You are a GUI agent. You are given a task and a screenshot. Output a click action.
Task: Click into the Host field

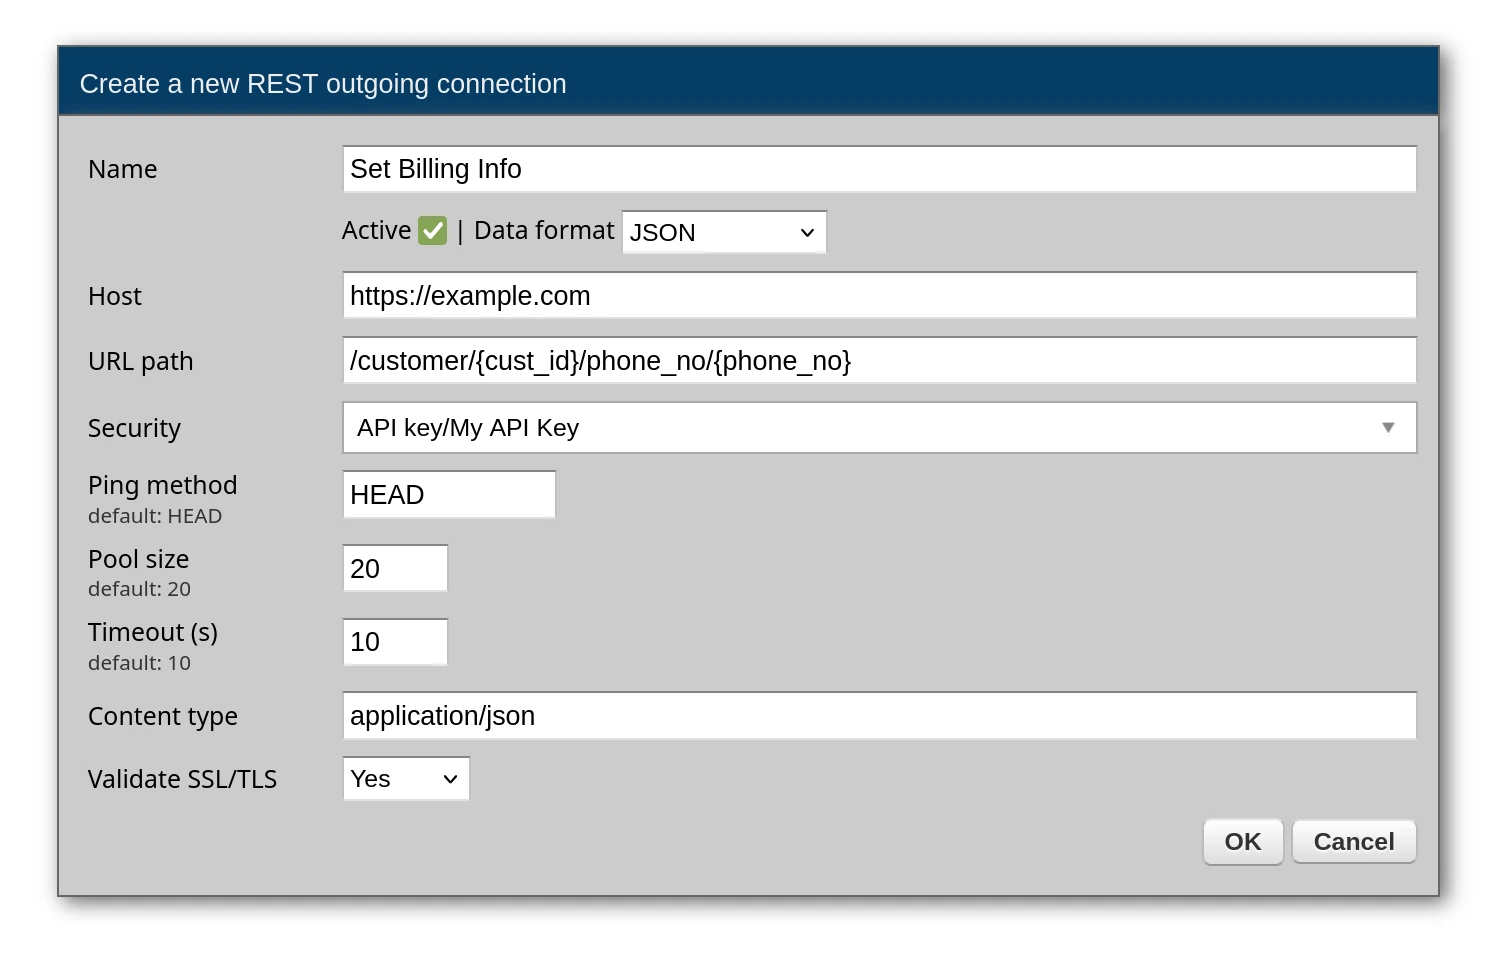click(878, 296)
